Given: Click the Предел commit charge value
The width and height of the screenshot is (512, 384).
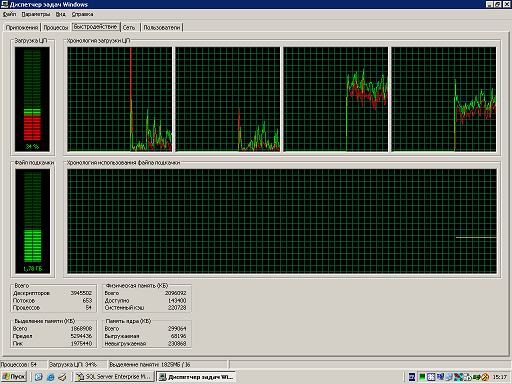Looking at the screenshot, I should 81,336.
